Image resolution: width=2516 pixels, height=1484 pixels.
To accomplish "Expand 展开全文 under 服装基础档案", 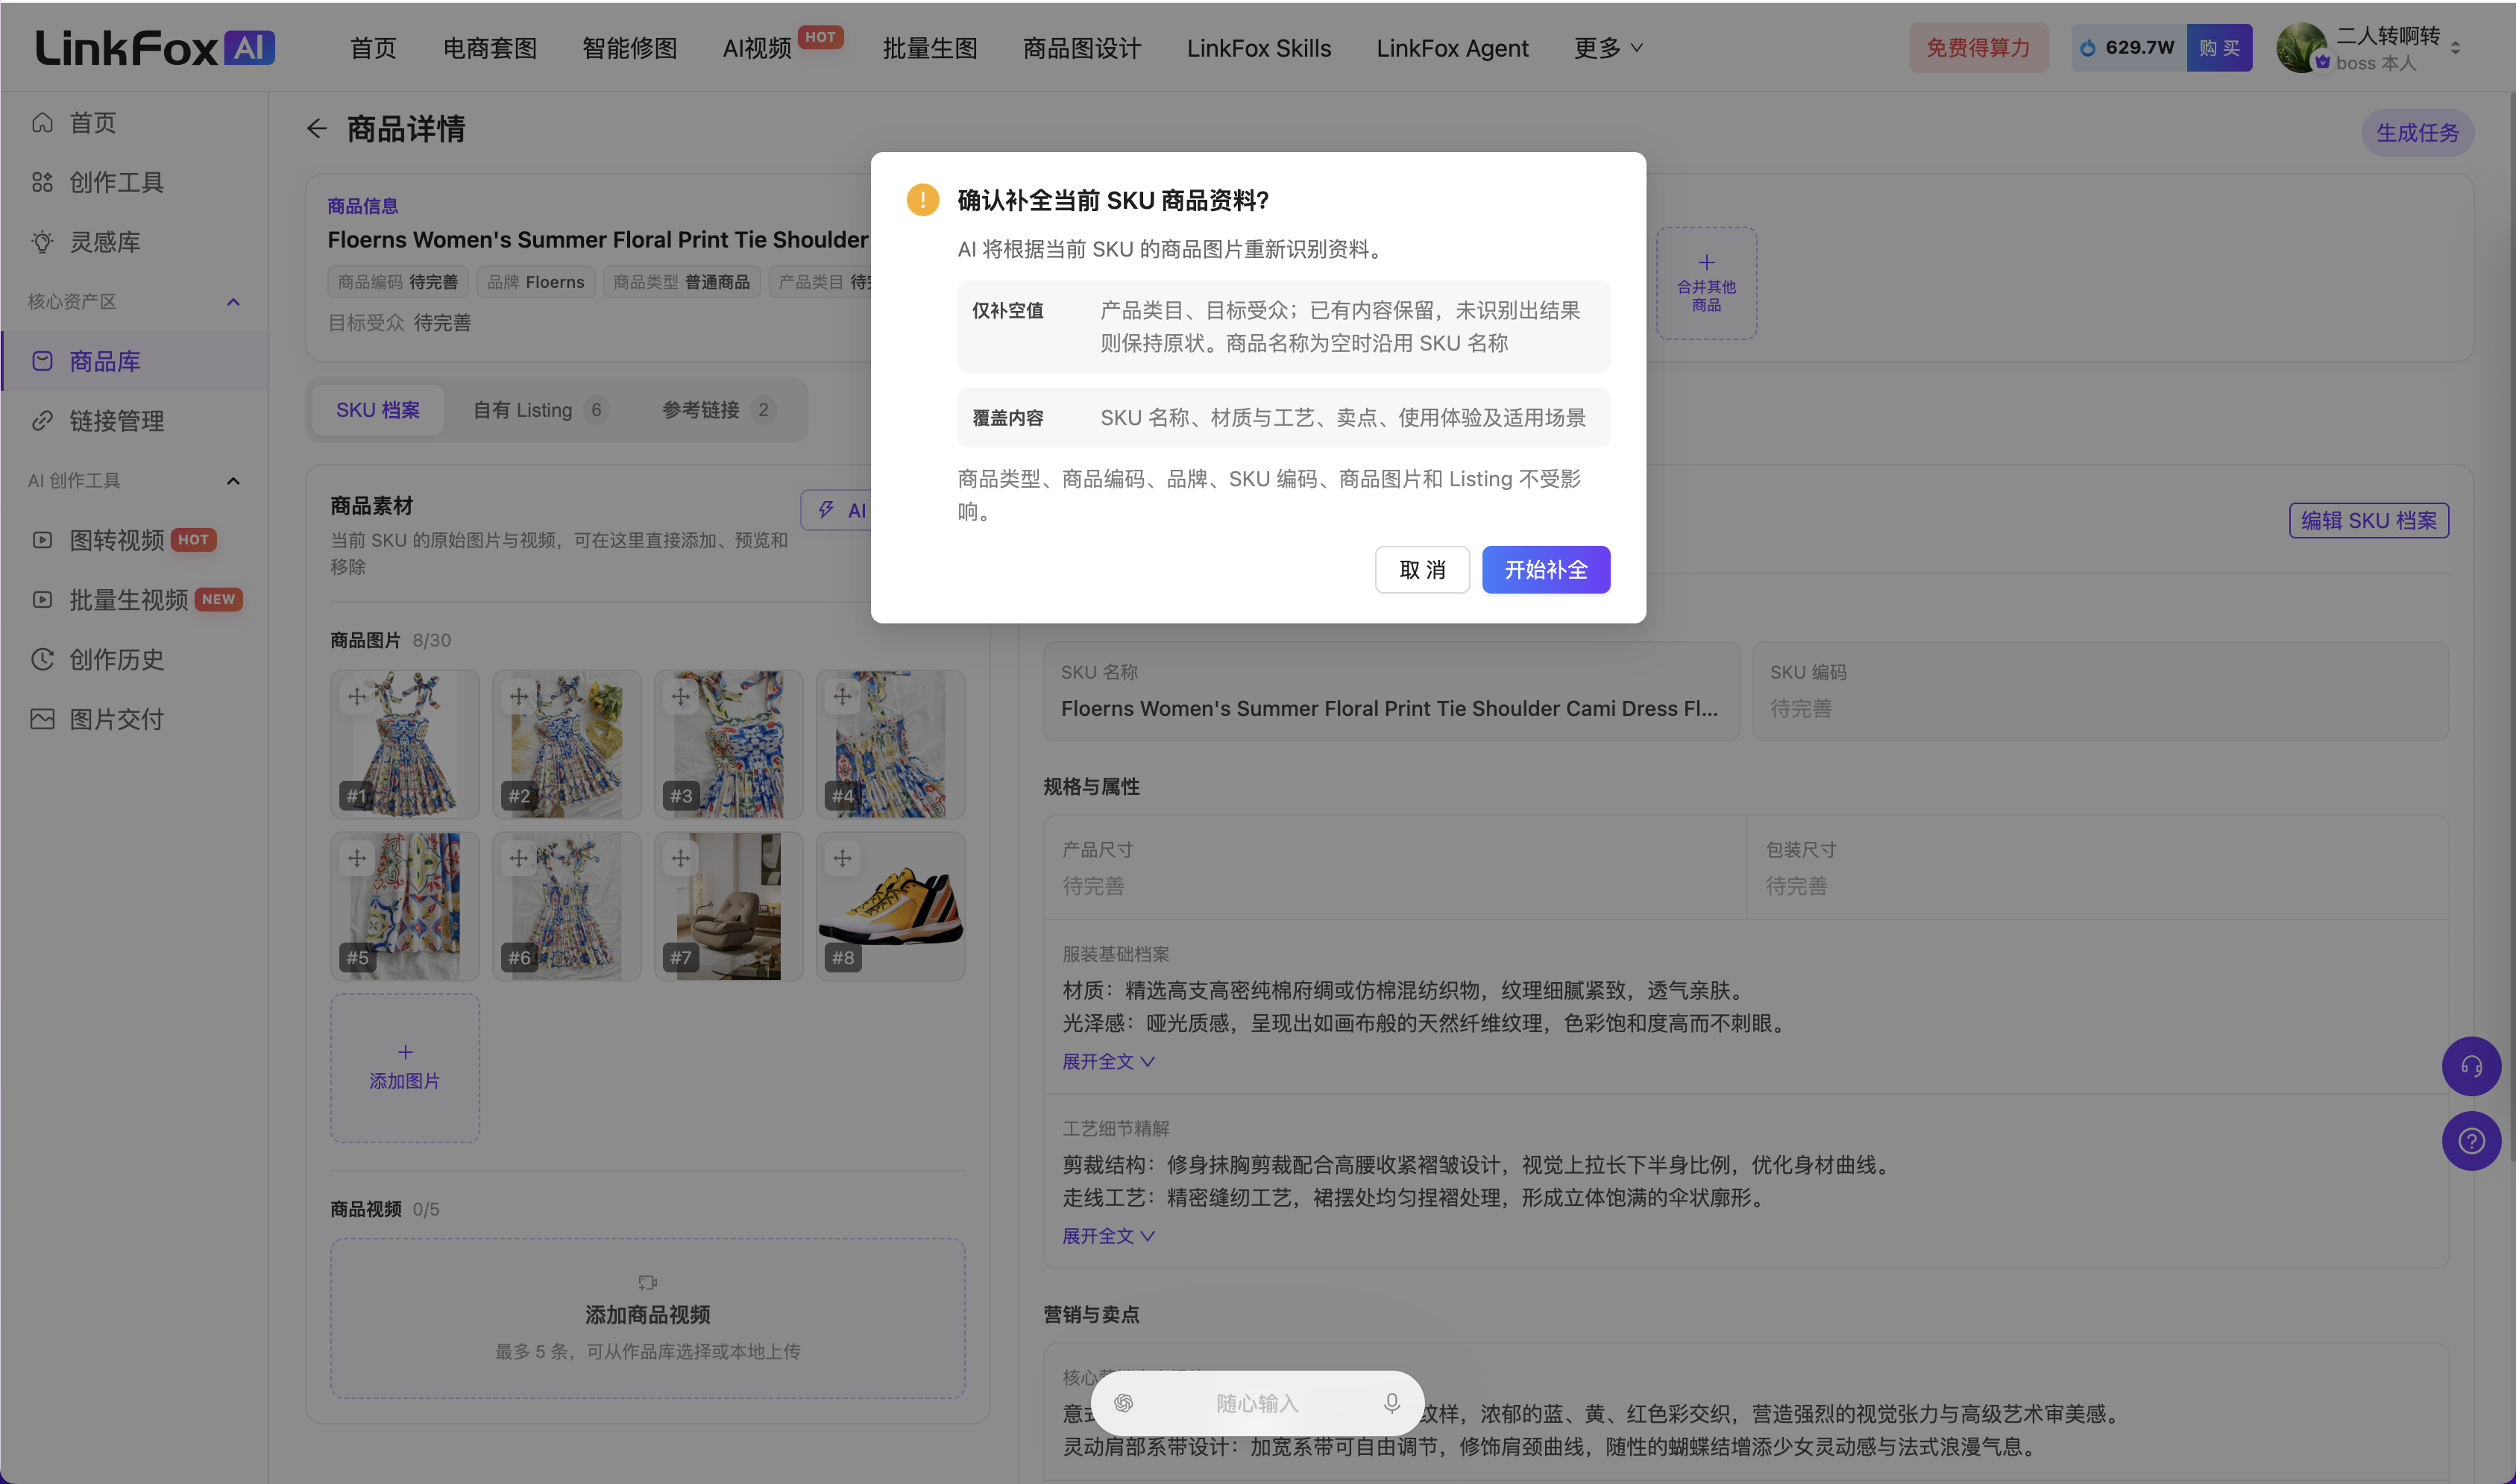I will click(x=1107, y=1061).
